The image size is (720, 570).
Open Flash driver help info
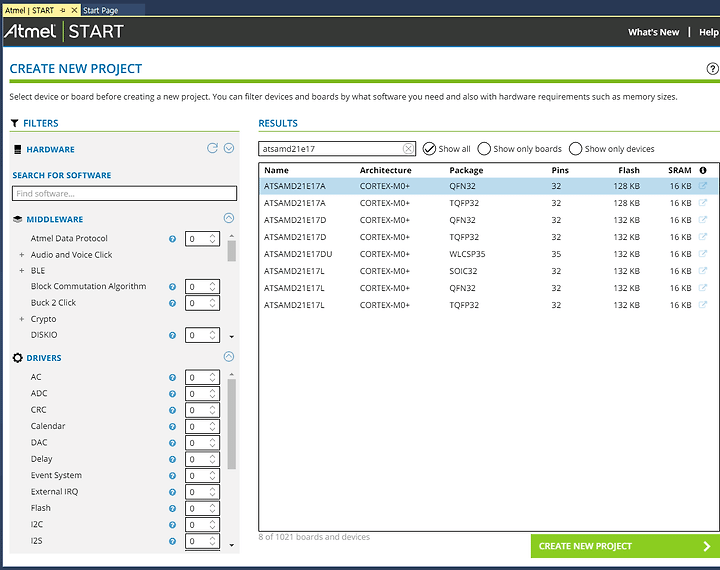pyautogui.click(x=172, y=508)
